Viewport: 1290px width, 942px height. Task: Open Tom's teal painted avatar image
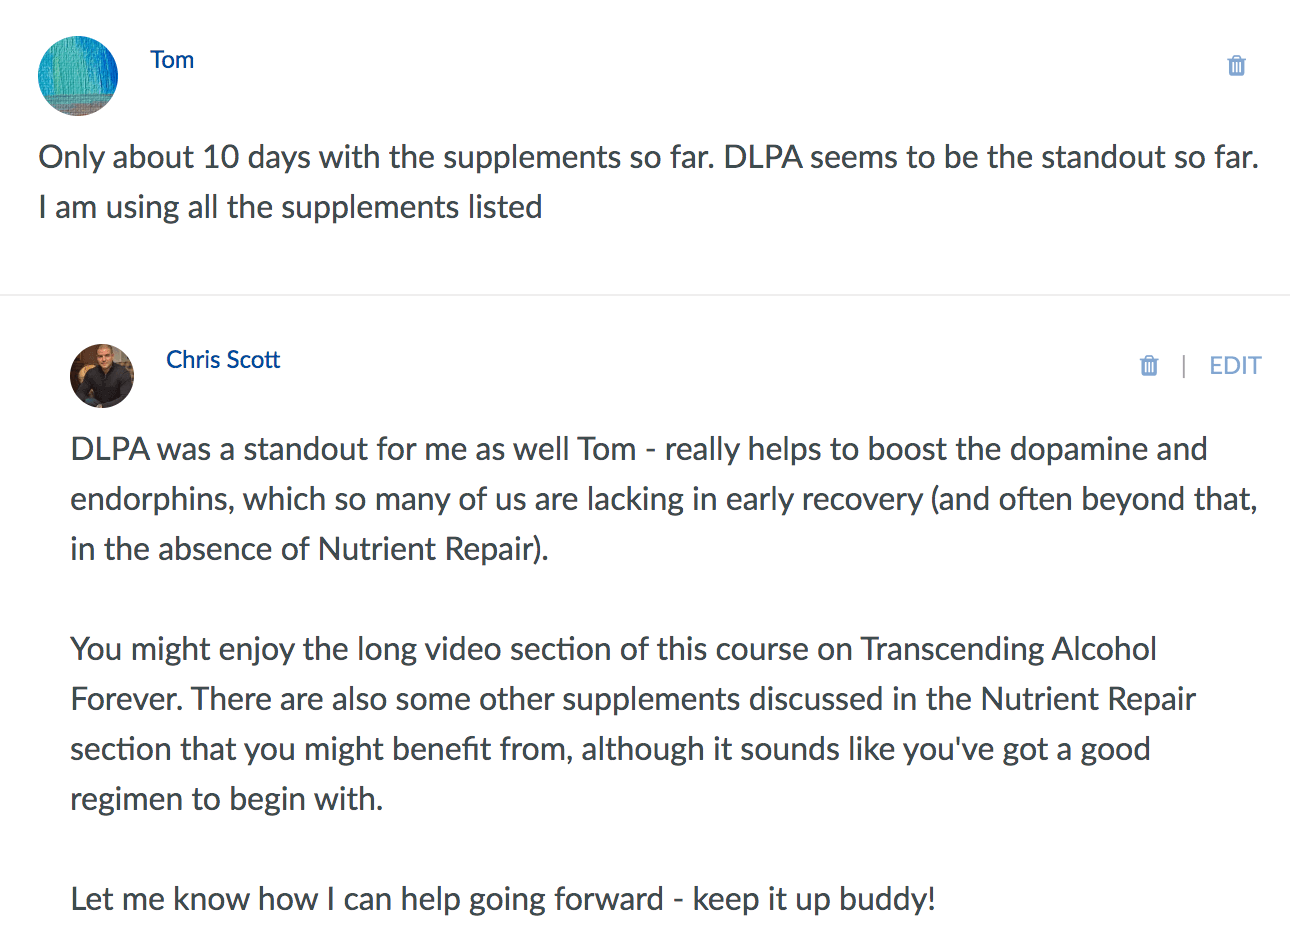(x=78, y=76)
